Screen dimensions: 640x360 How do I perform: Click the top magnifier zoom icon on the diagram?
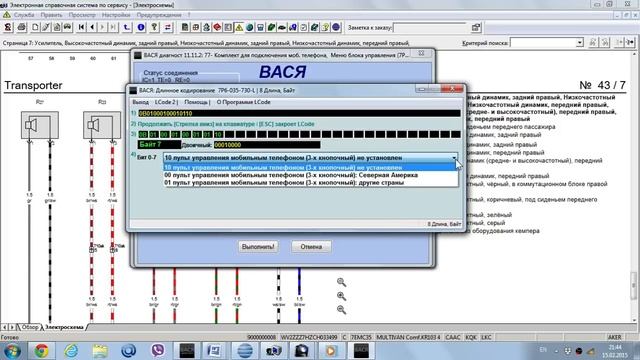341,282
